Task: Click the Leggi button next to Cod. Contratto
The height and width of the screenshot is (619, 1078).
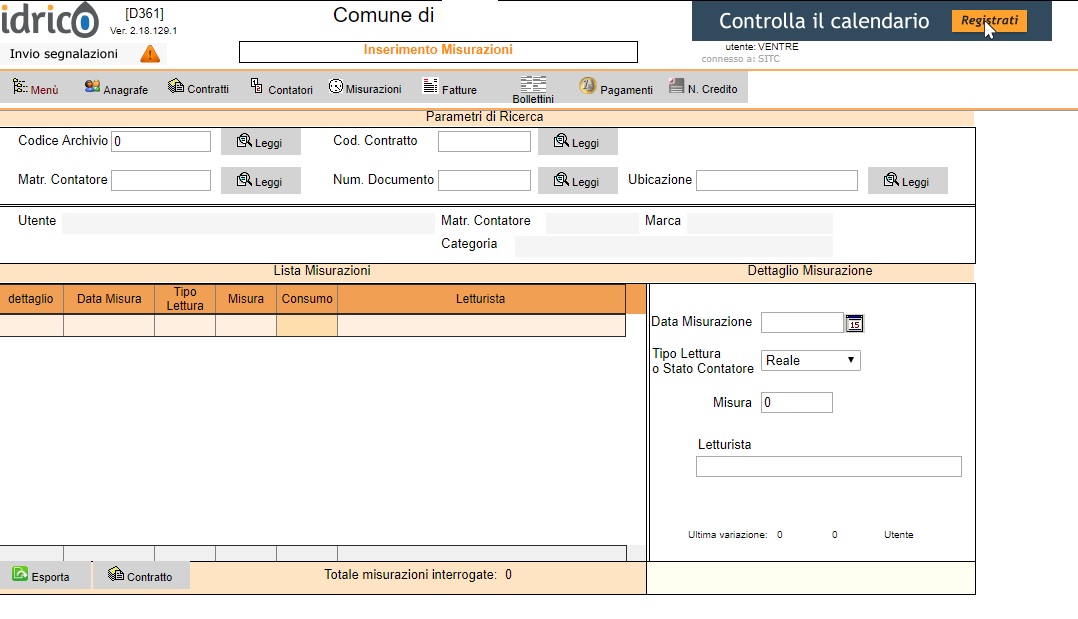Action: point(578,142)
